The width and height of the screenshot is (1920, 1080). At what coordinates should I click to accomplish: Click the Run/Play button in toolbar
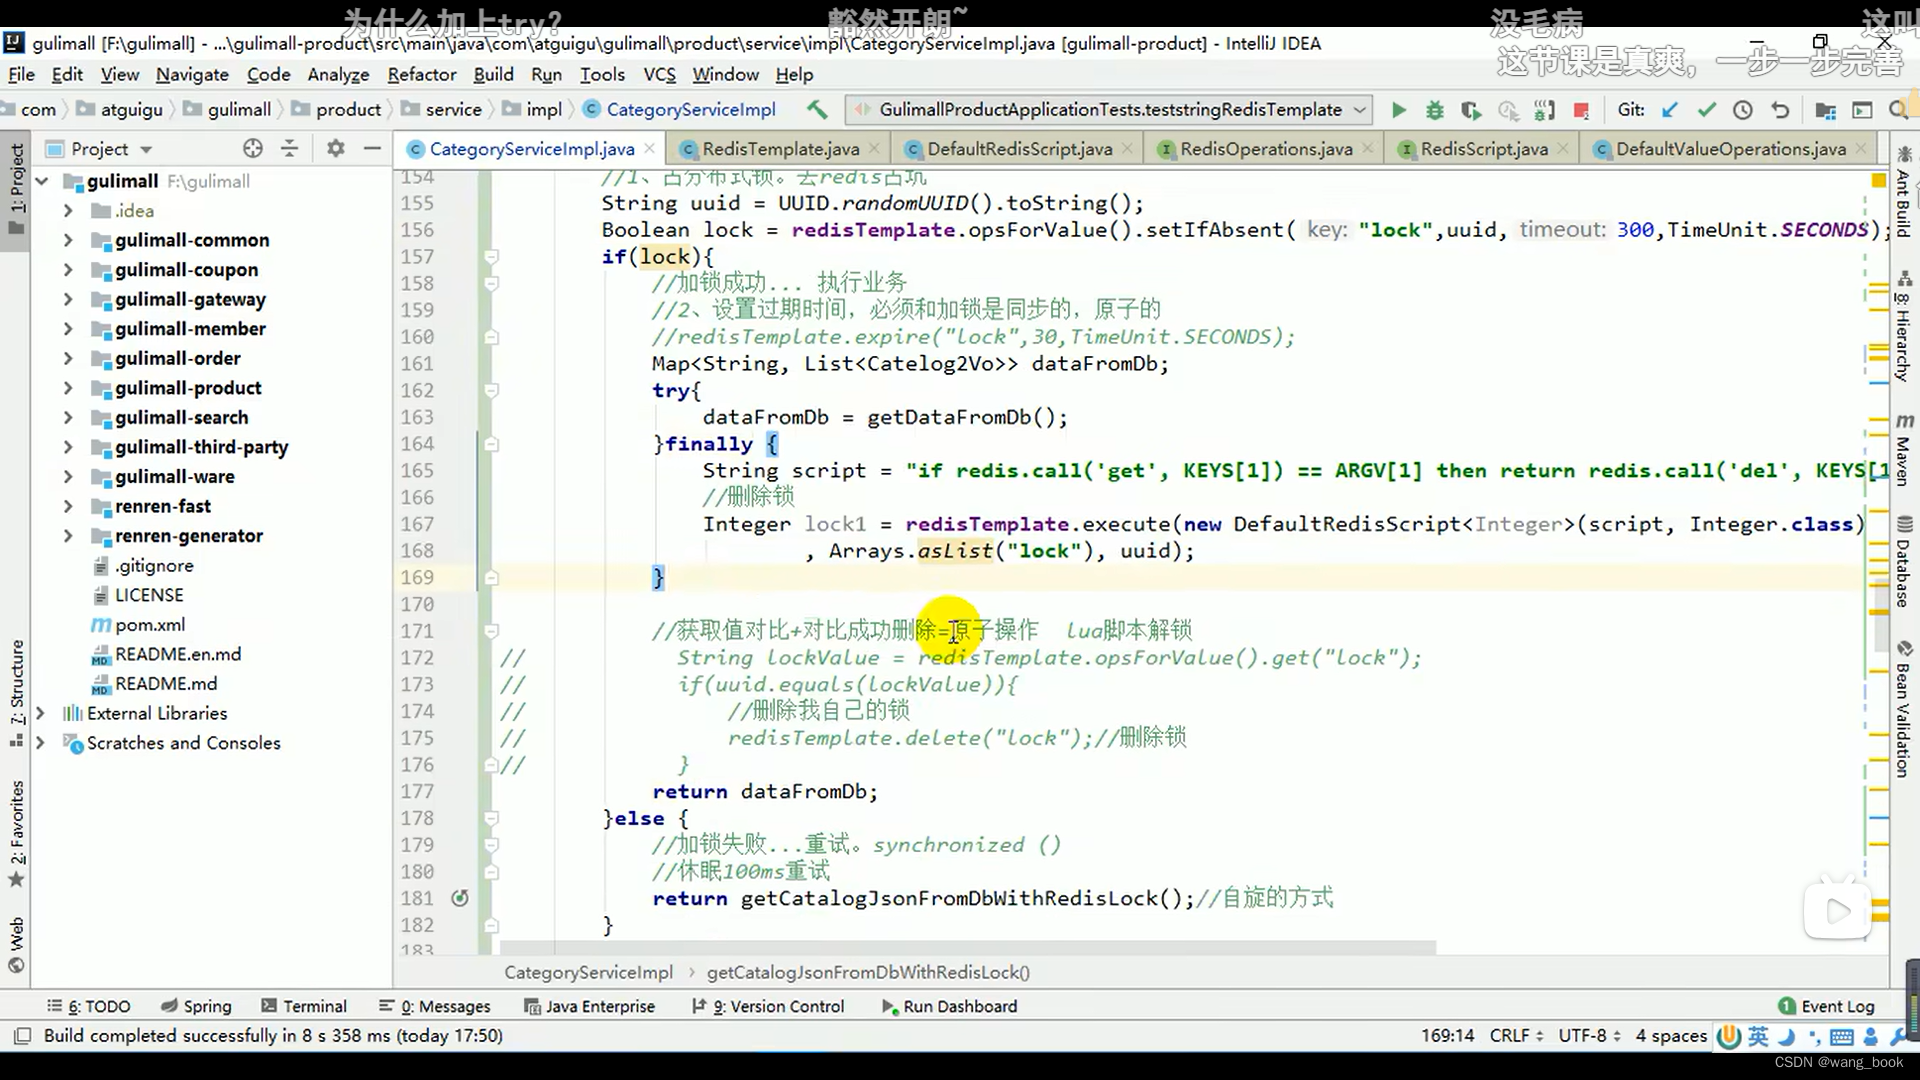[x=1398, y=109]
